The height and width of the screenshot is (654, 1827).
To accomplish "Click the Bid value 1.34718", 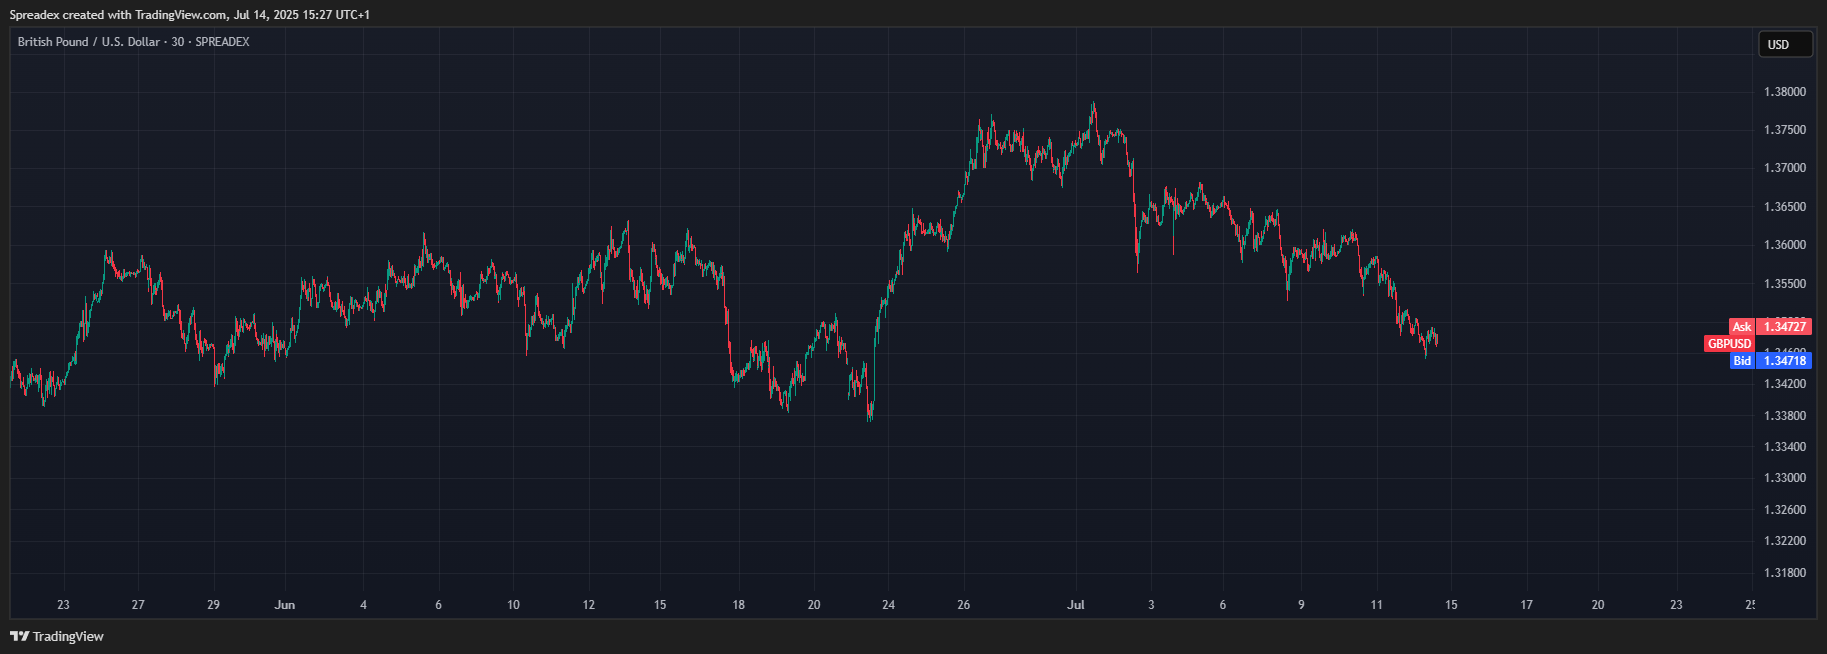I will (x=1785, y=361).
